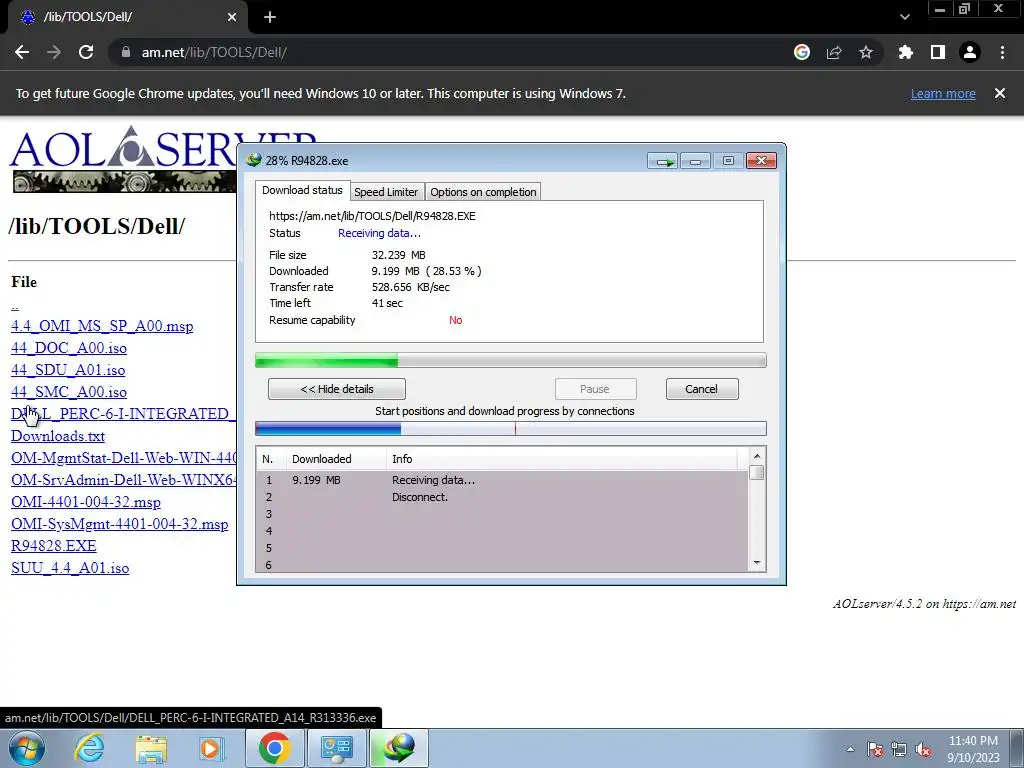1024x768 pixels.
Task: Reload the current Chrome page
Action: 86,52
